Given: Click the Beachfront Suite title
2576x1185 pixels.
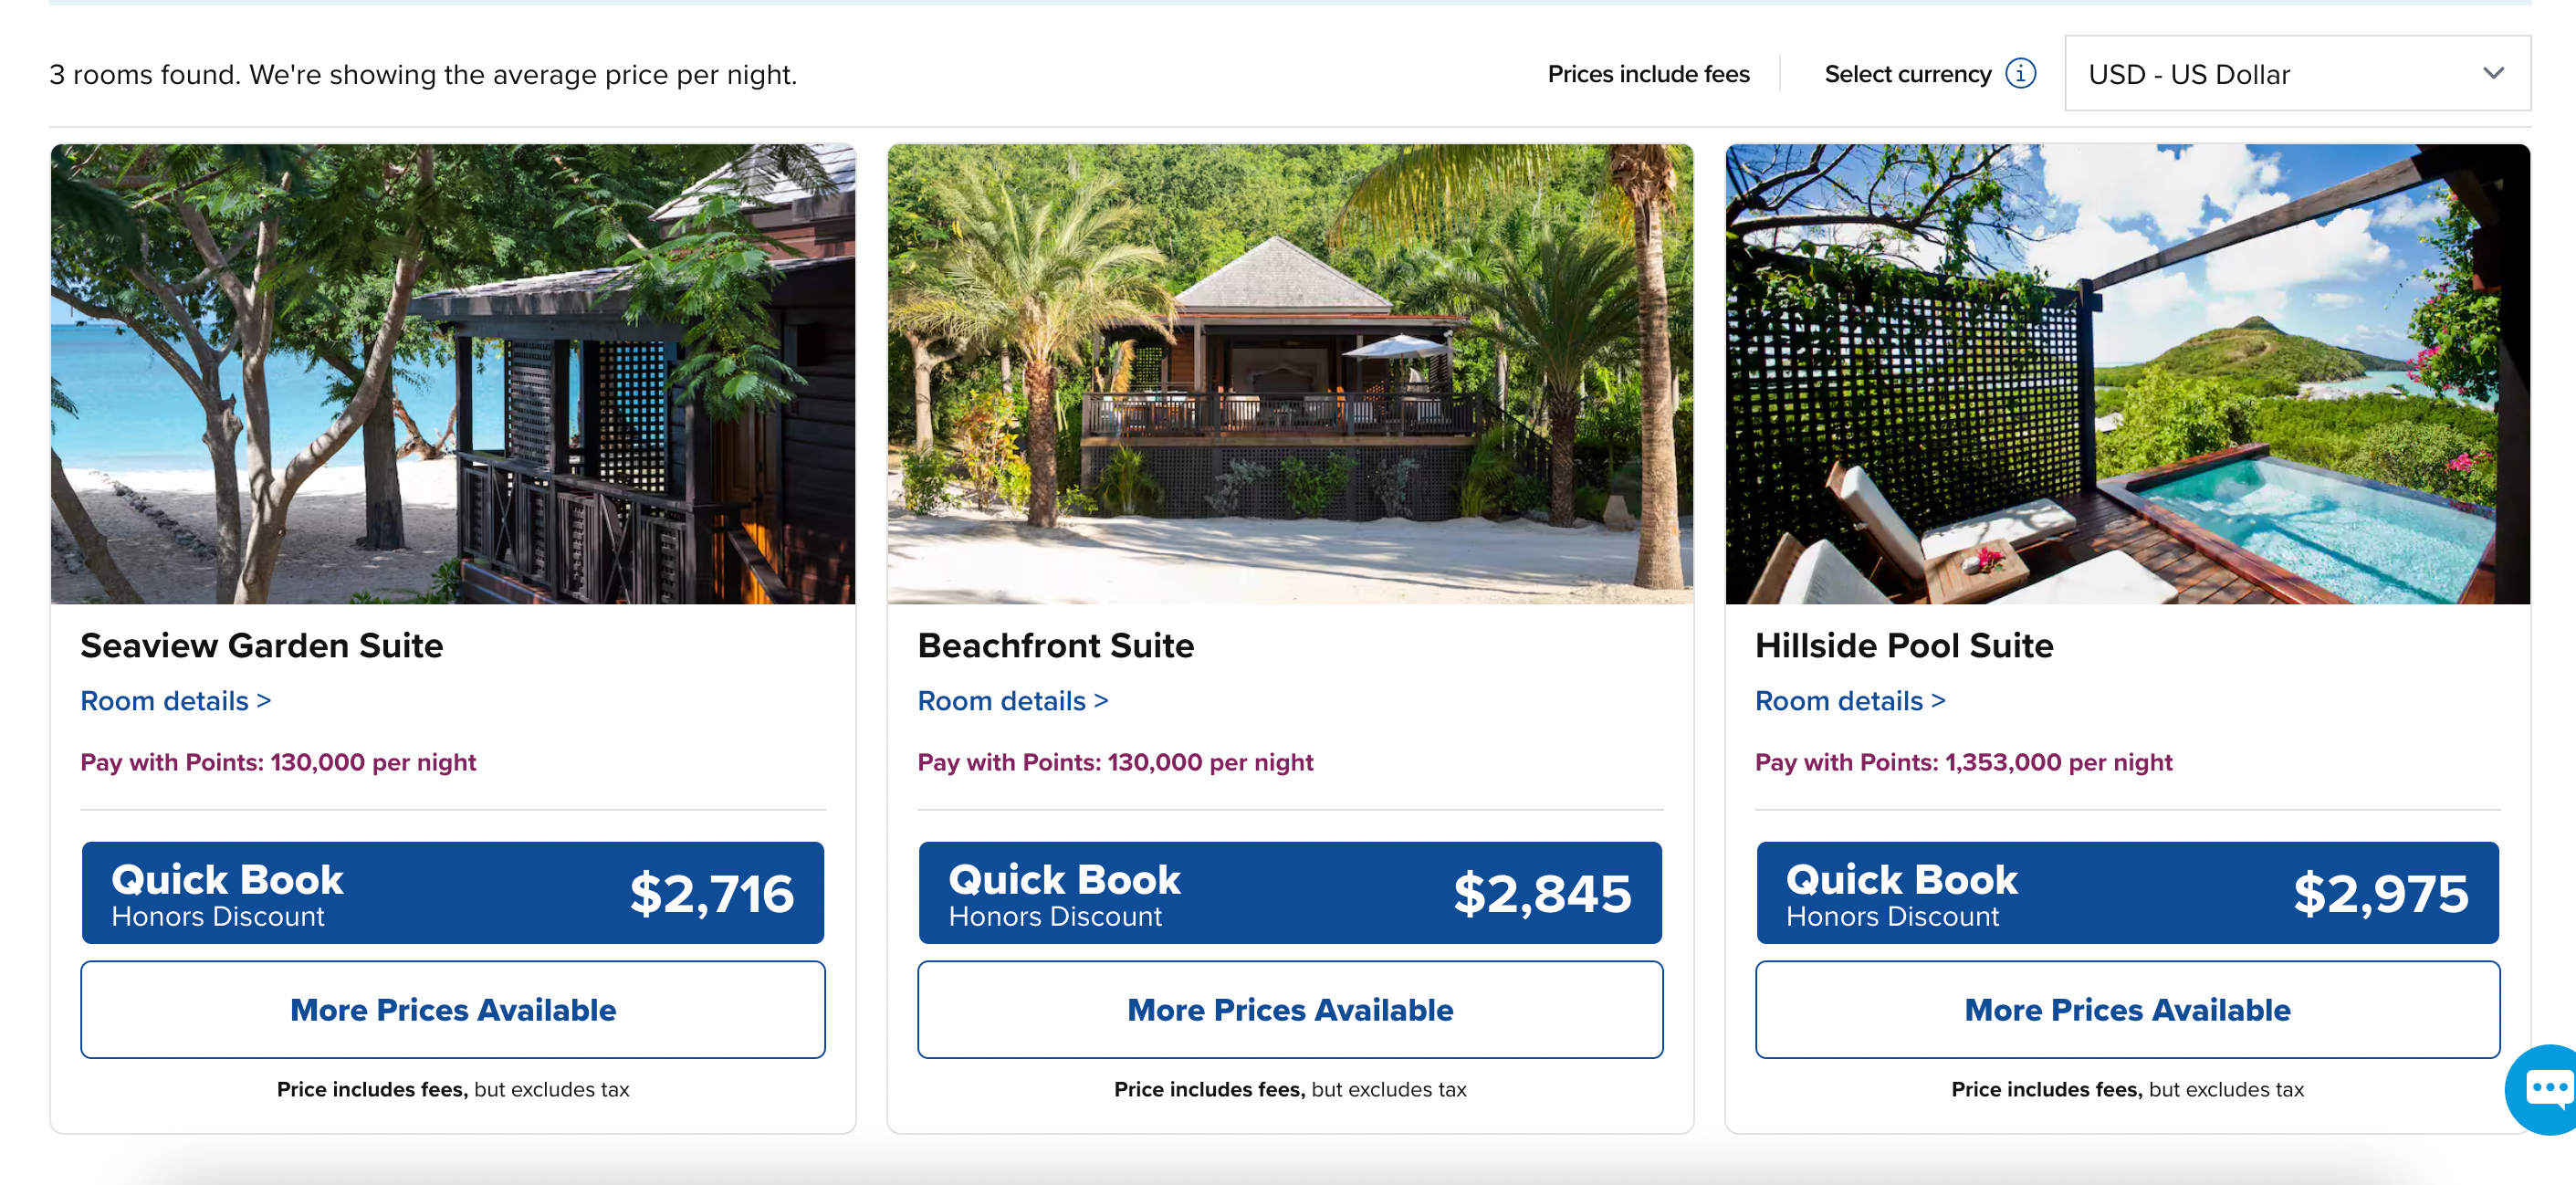Looking at the screenshot, I should pyautogui.click(x=1055, y=646).
